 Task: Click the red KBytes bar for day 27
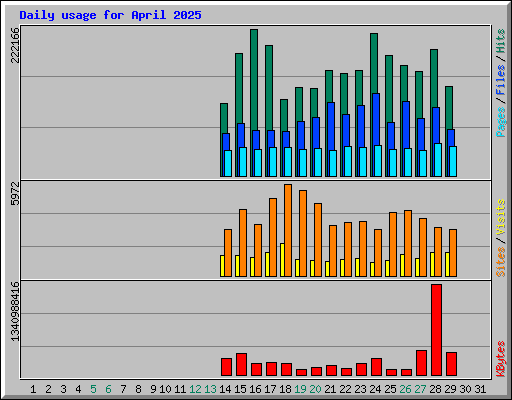point(421,363)
